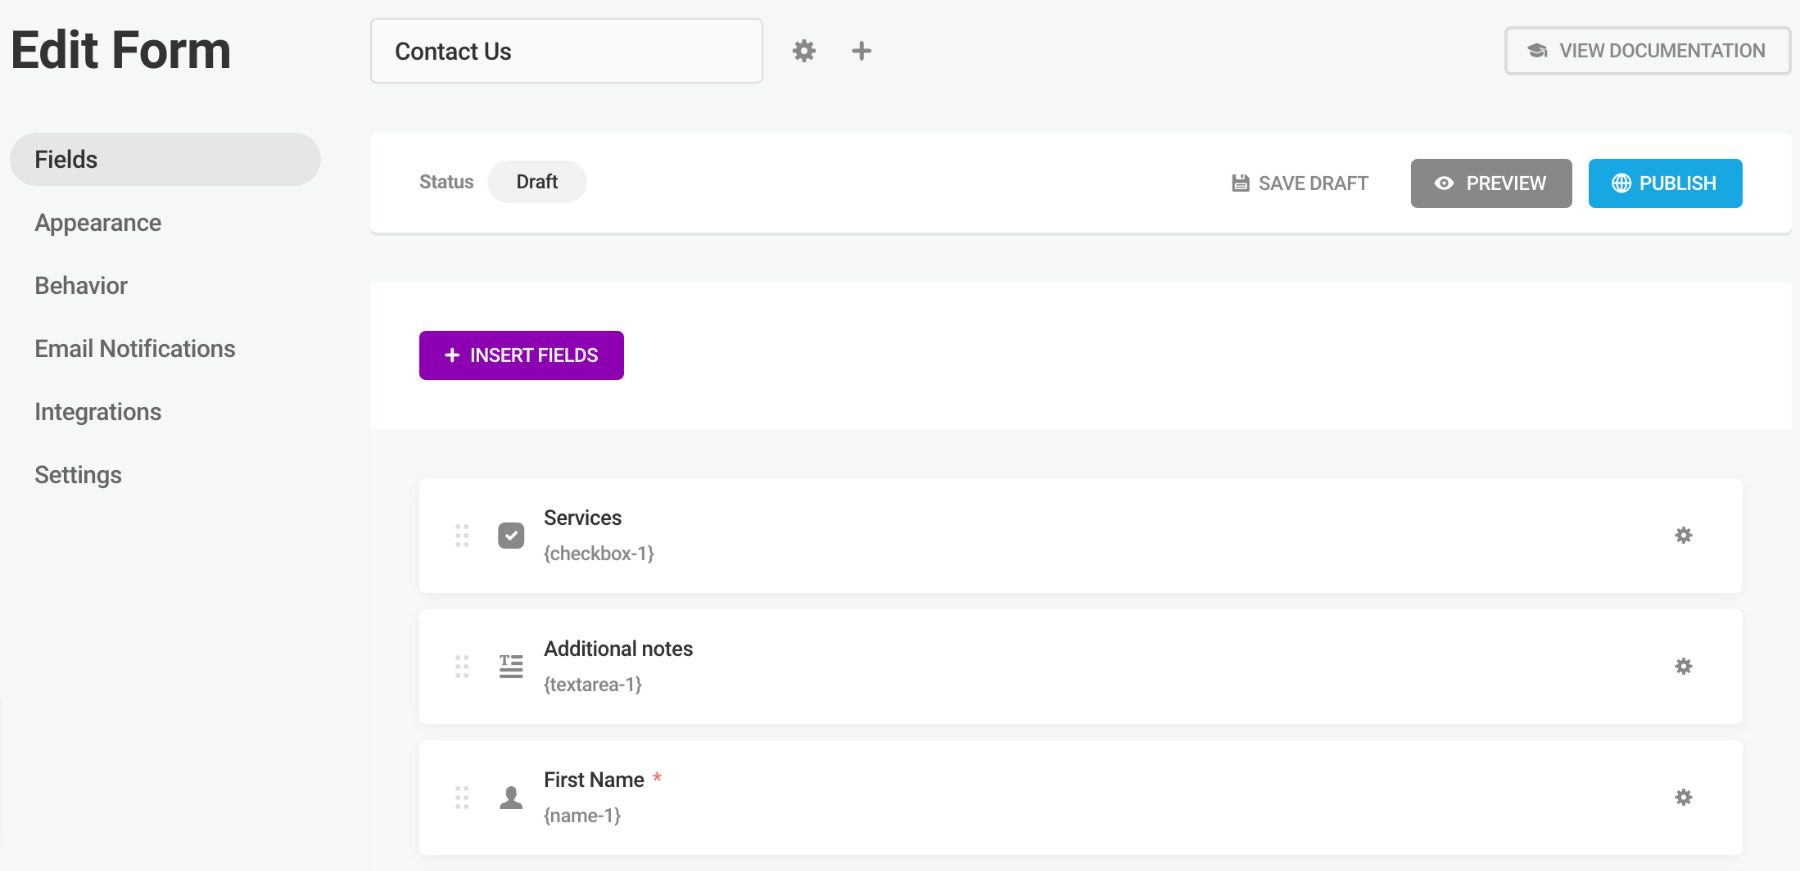Click the person icon of First Name field
This screenshot has width=1800, height=871.
(x=511, y=797)
